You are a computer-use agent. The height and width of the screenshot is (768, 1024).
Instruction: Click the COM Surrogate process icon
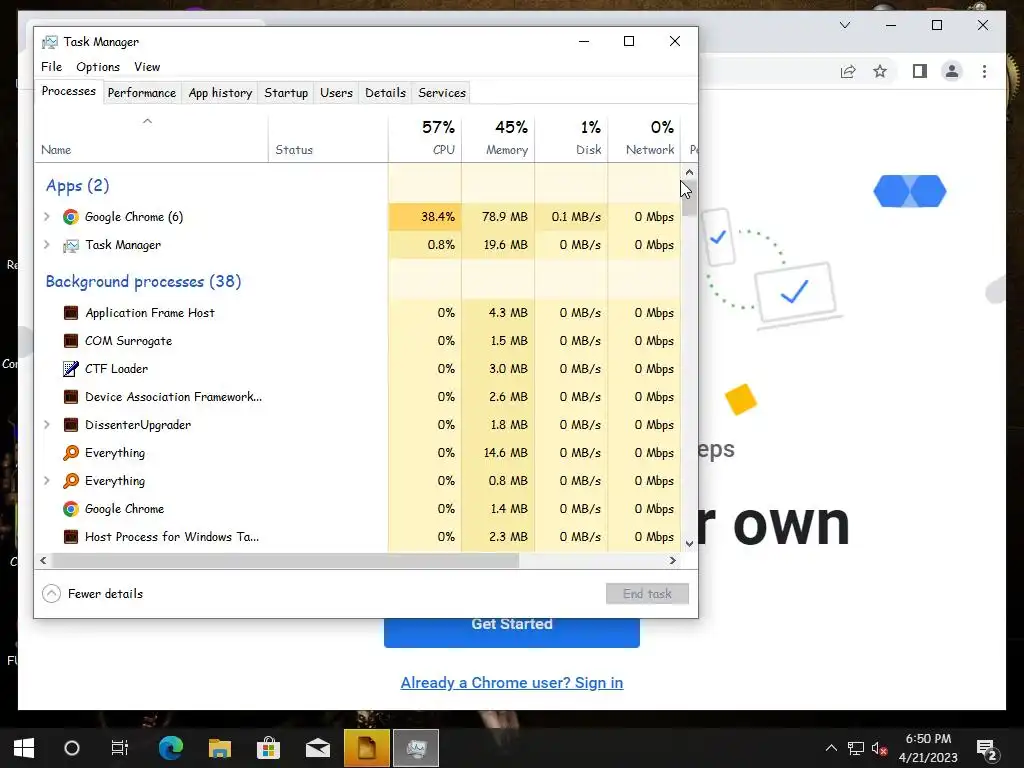pyautogui.click(x=71, y=341)
